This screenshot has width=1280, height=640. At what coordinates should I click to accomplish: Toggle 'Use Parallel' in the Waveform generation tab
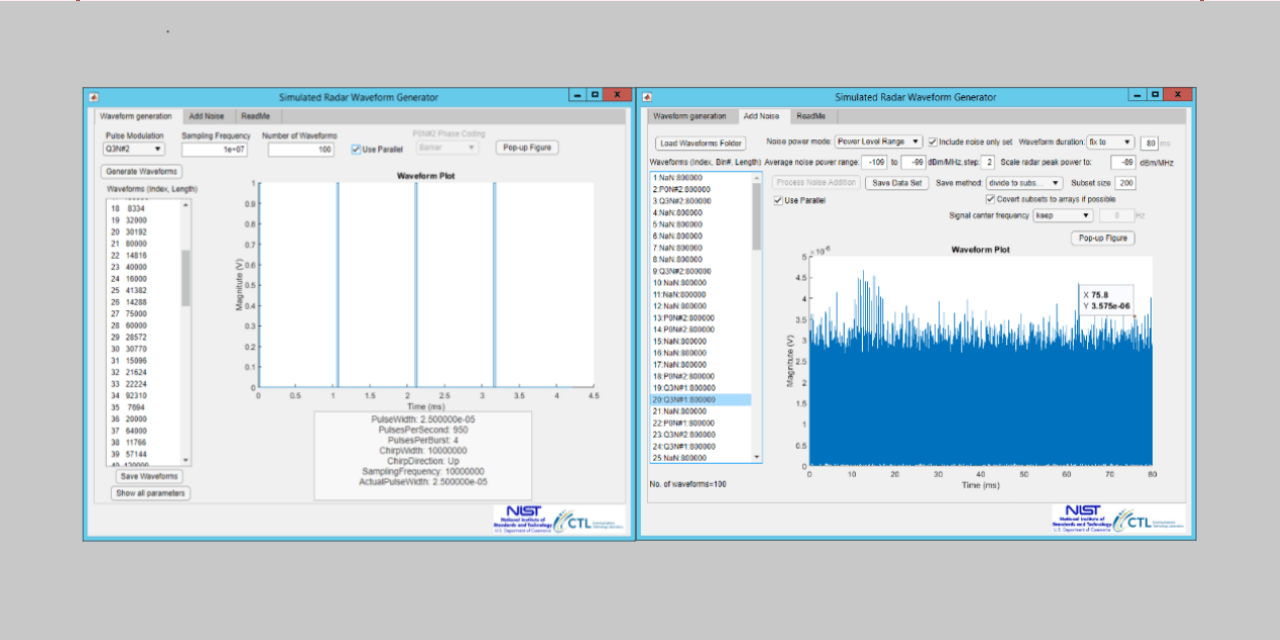(355, 148)
